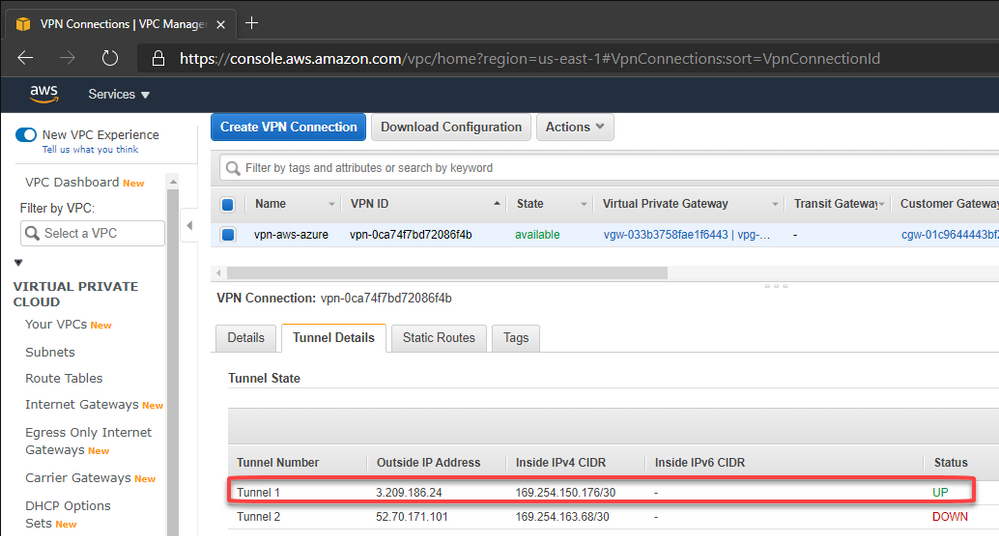
Task: Click the 52.70.171.101 IP address
Action: [412, 517]
